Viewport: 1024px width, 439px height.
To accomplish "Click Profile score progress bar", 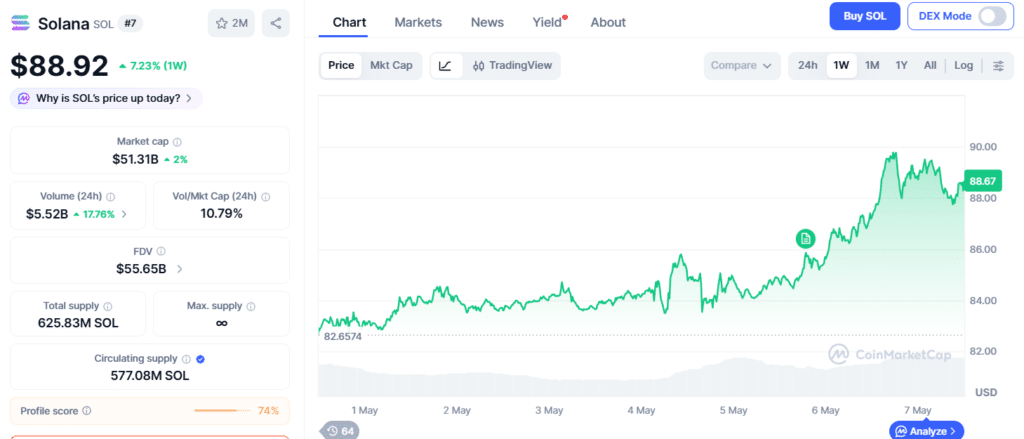I will [x=222, y=411].
